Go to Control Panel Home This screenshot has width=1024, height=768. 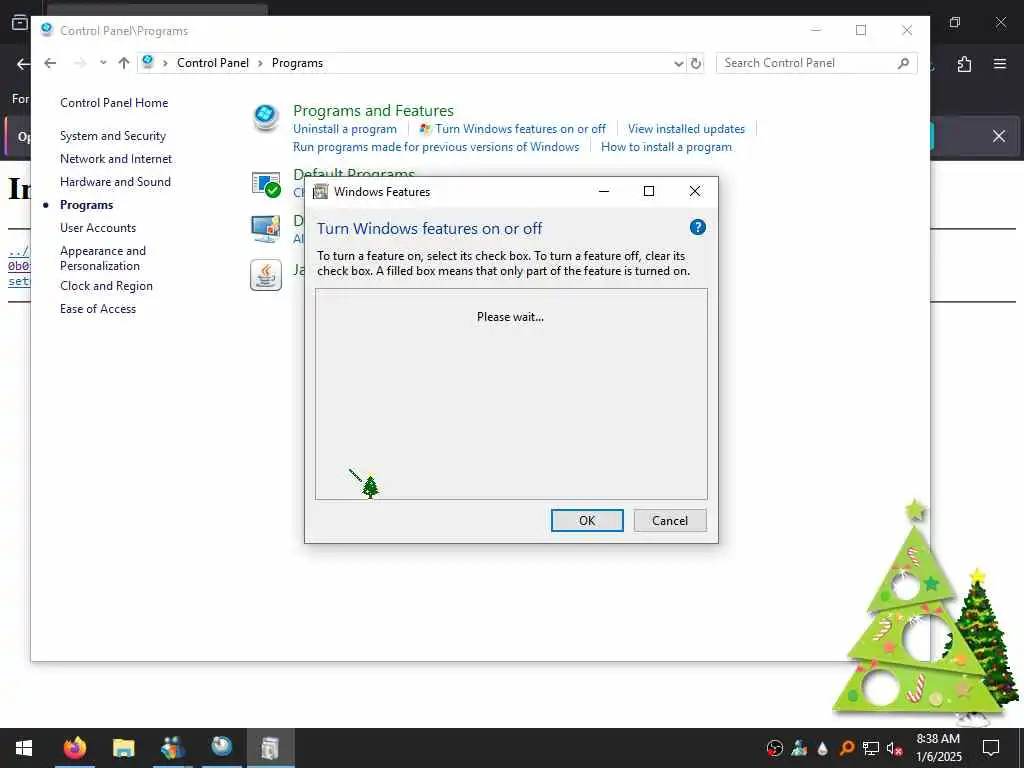[114, 103]
